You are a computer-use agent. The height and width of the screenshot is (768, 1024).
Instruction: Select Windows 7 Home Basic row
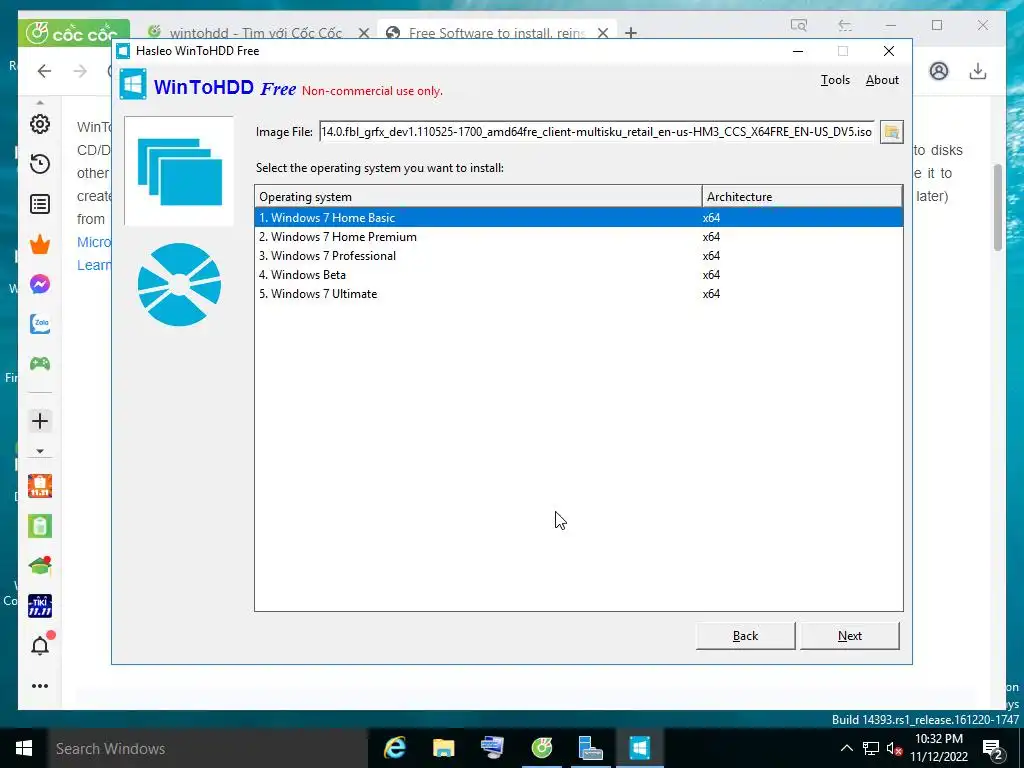[579, 217]
